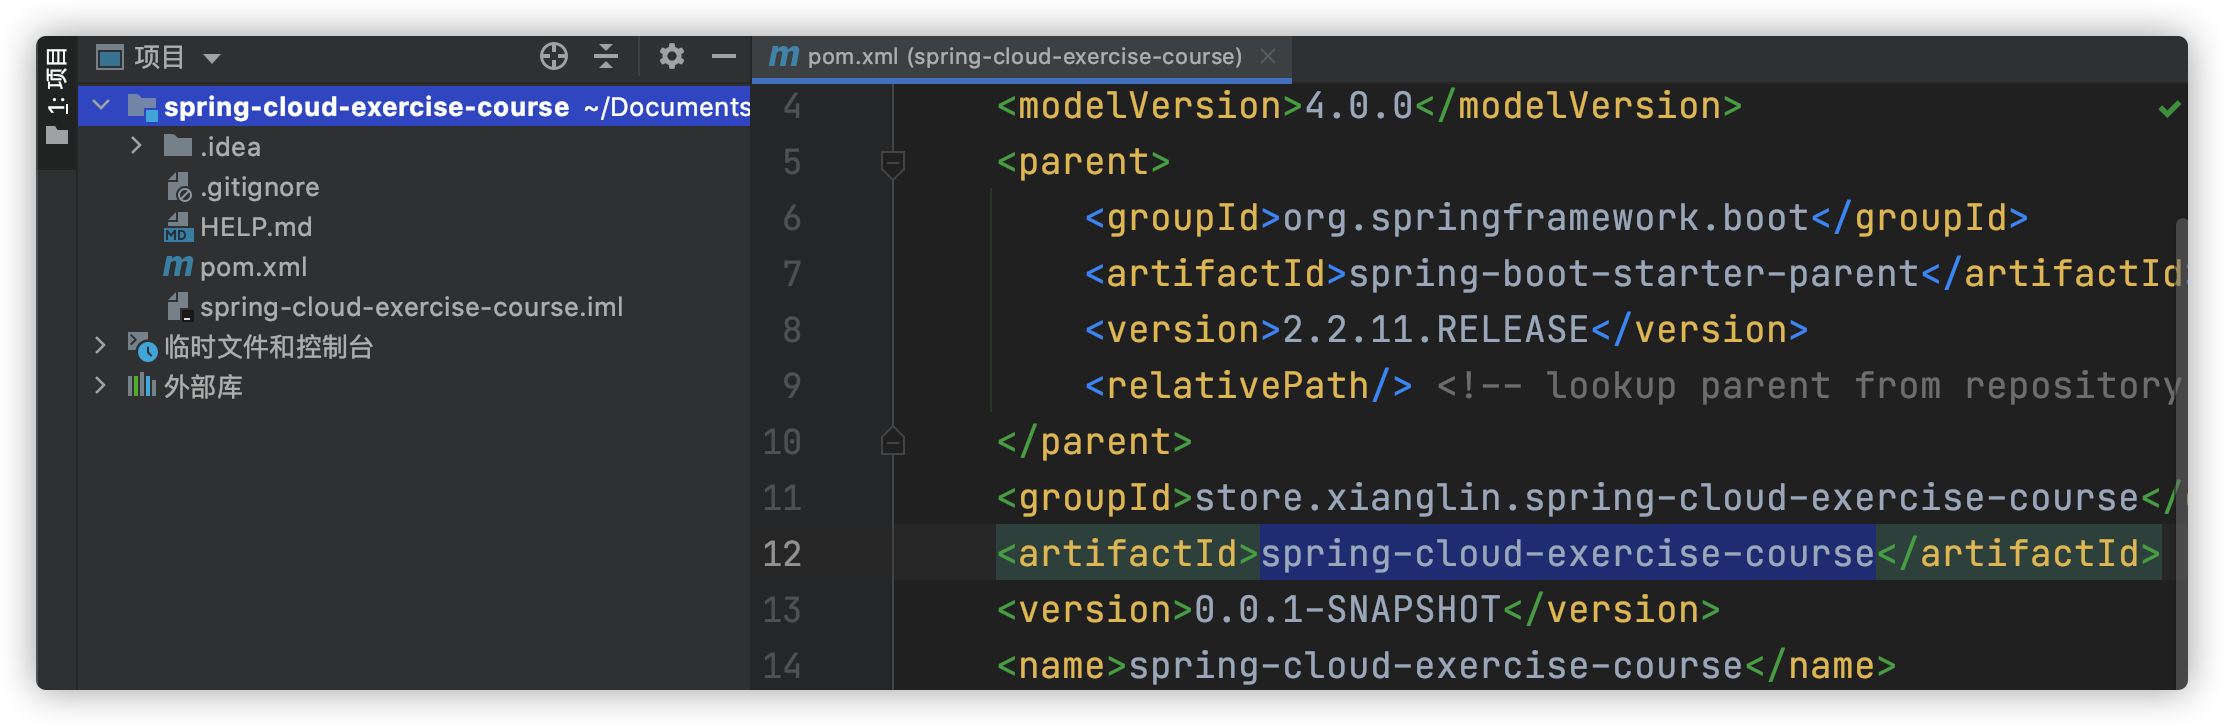Click the collapse all icon in project panel
This screenshot has width=2224, height=726.
tap(606, 57)
